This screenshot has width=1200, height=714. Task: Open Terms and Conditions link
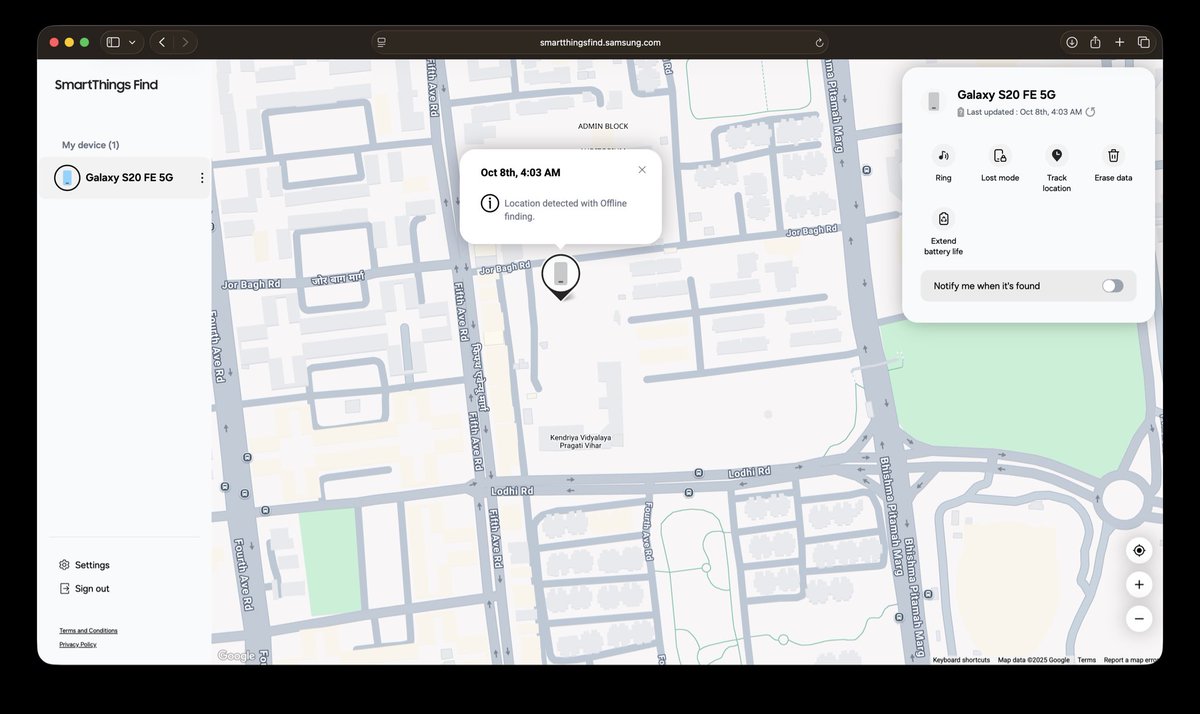pos(88,631)
